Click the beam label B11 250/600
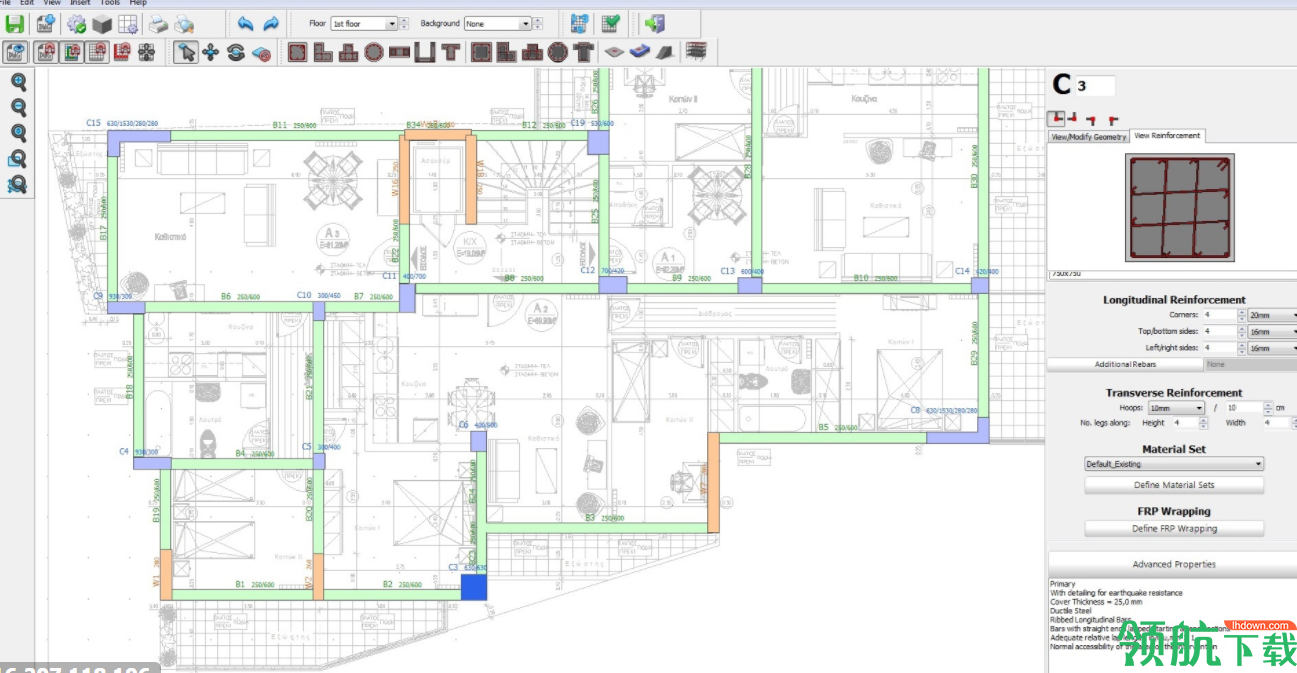Screen dimensions: 1297x673 (295, 125)
